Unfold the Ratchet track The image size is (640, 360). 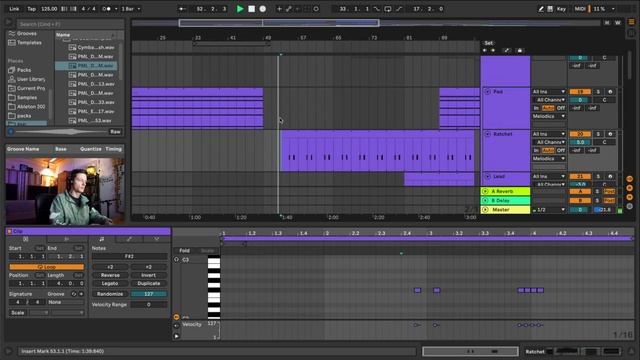(x=487, y=134)
